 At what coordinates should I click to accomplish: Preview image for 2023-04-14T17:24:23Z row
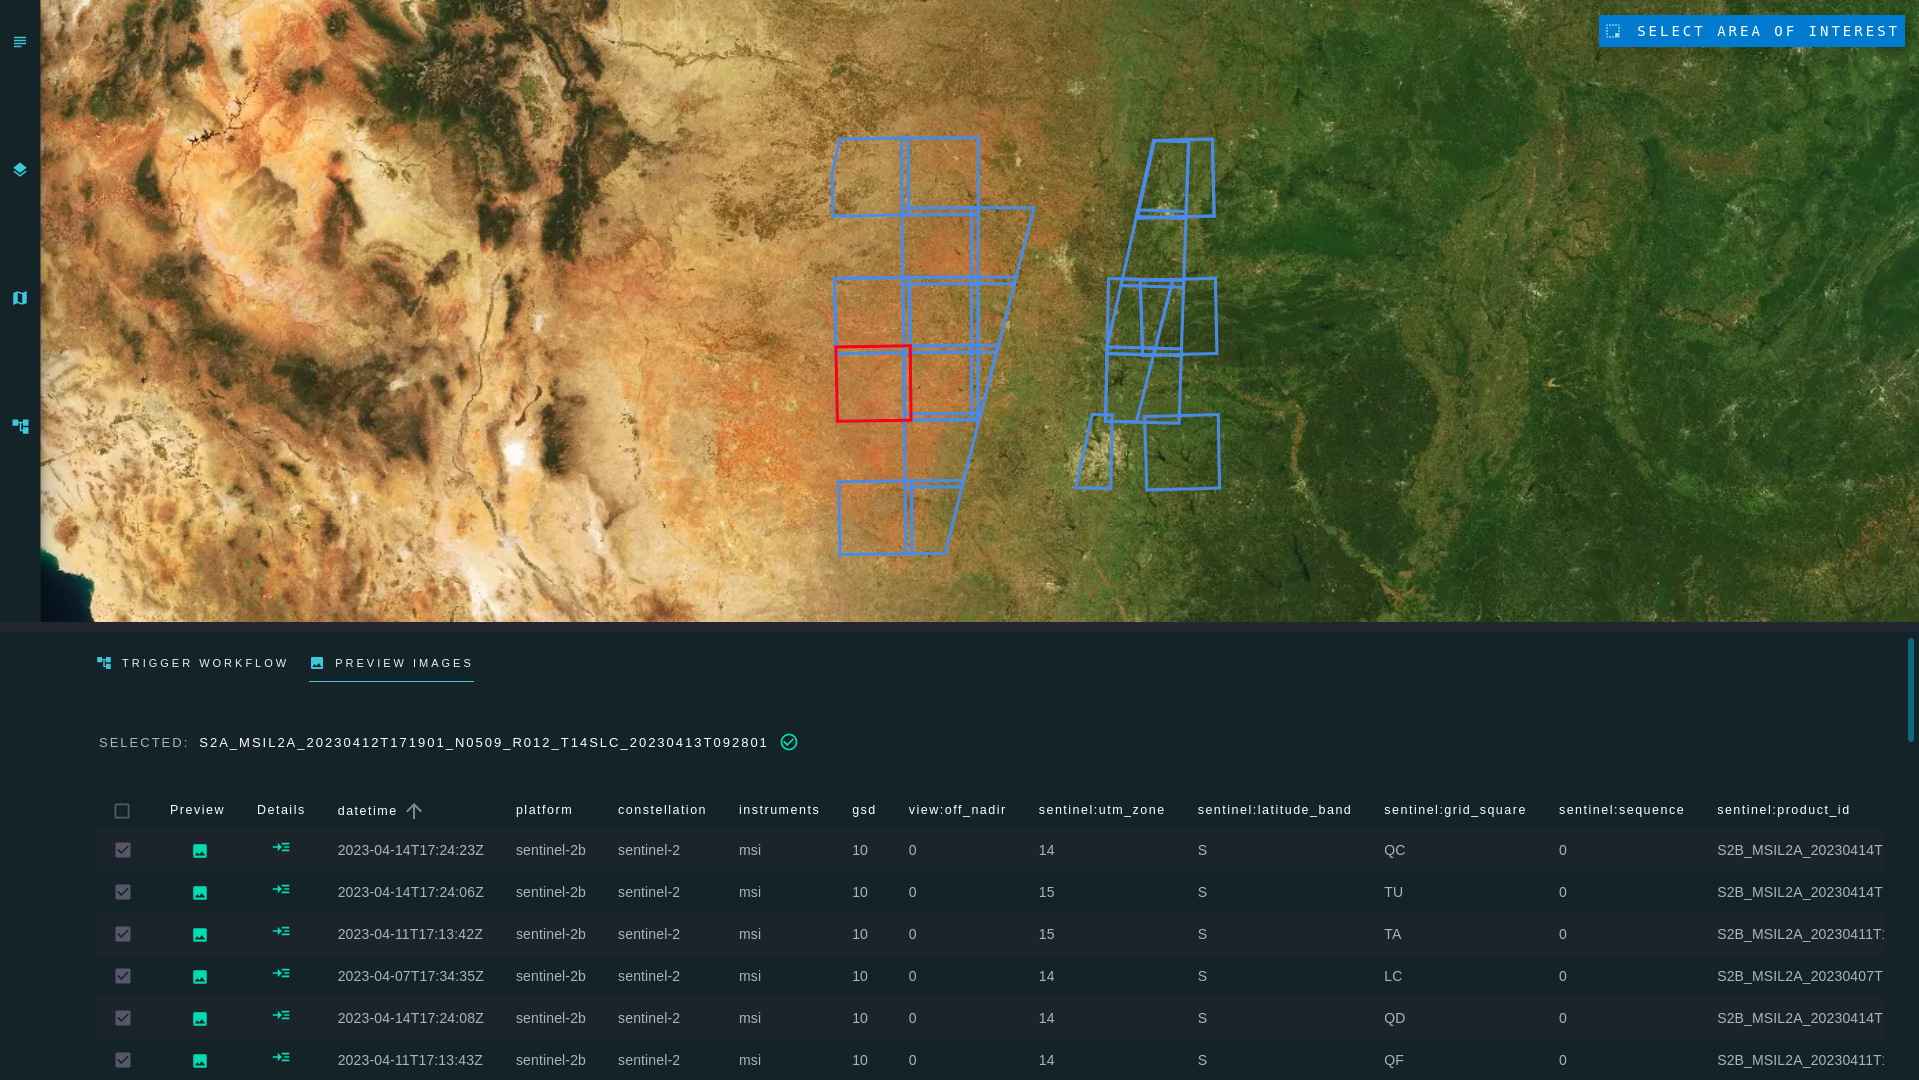tap(200, 851)
